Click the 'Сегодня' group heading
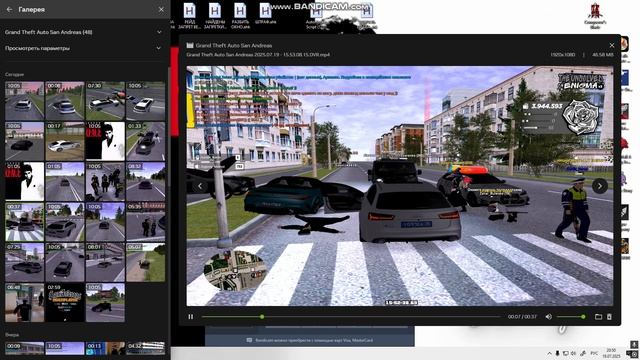The image size is (640, 360). click(x=14, y=75)
